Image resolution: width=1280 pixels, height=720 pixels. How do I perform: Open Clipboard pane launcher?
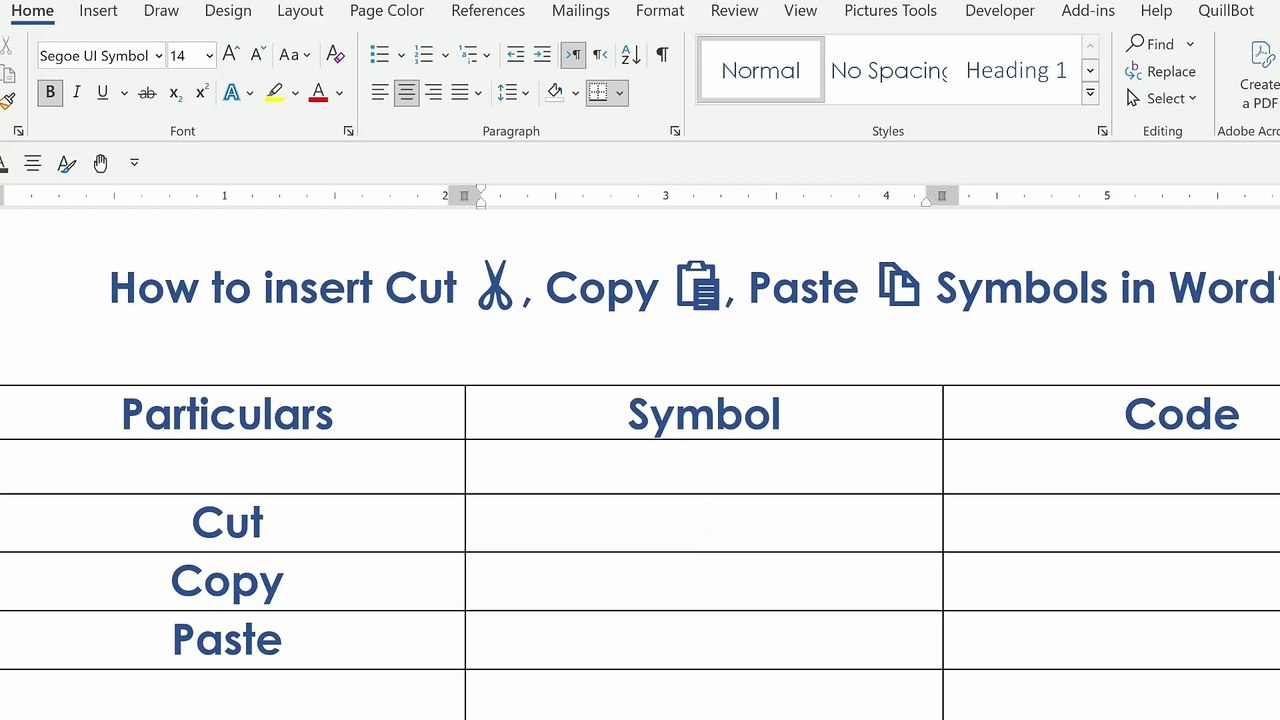pos(18,131)
